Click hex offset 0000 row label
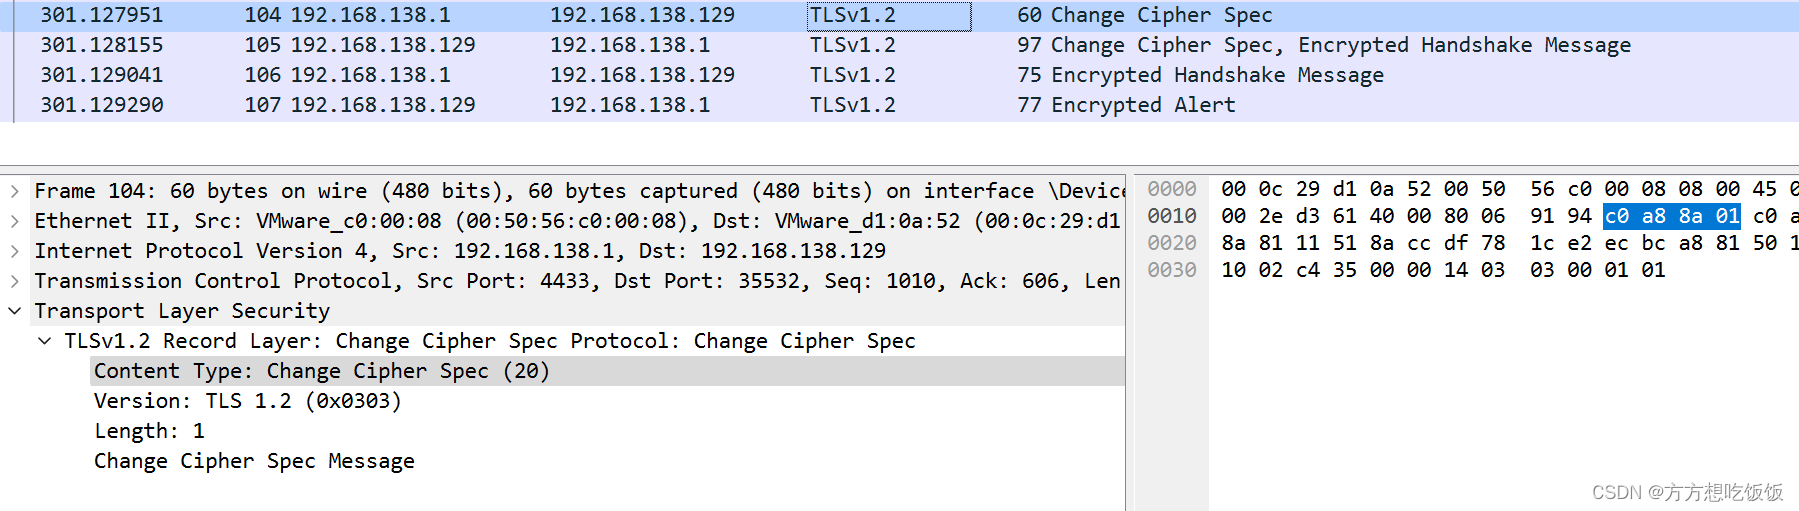 pyautogui.click(x=1171, y=189)
